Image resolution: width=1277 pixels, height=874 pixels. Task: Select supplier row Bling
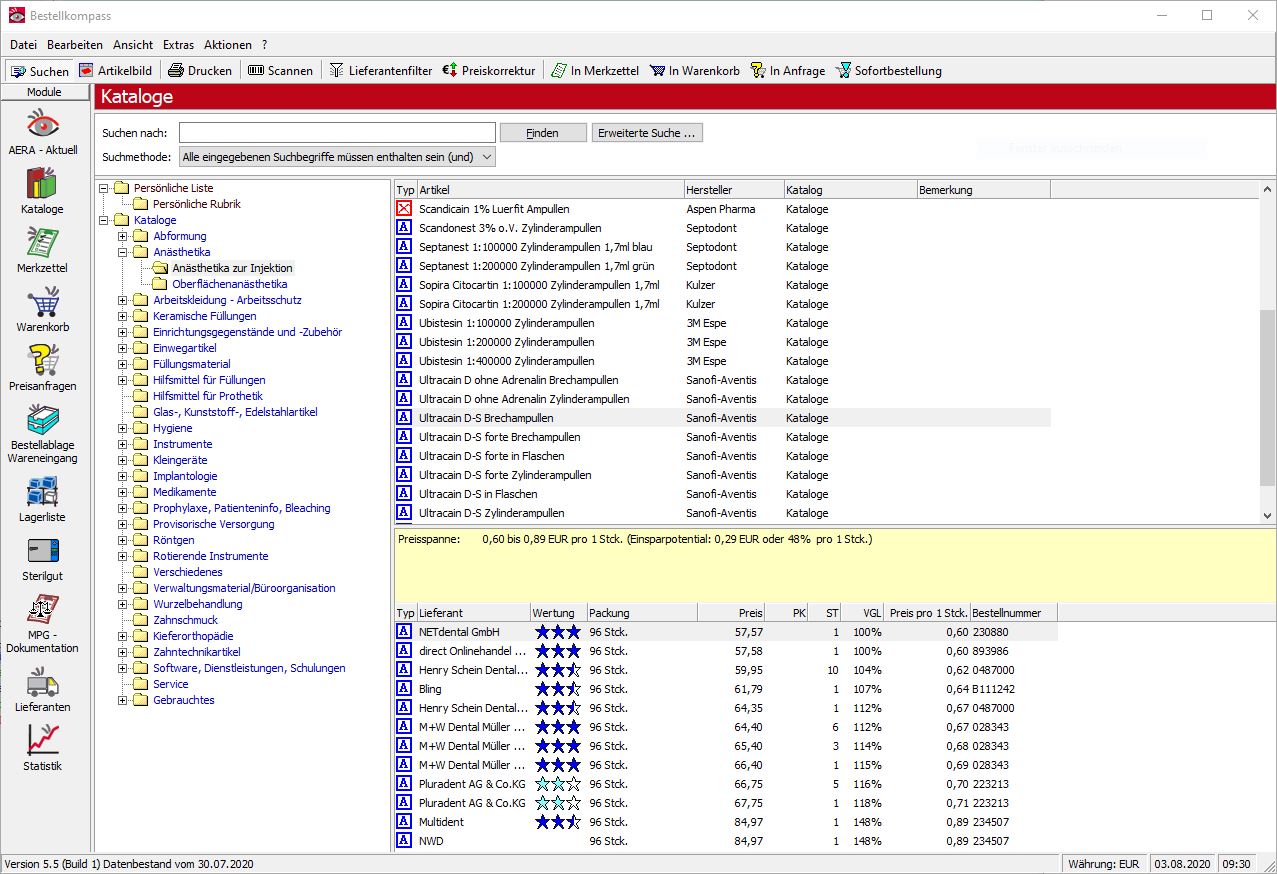(x=726, y=689)
